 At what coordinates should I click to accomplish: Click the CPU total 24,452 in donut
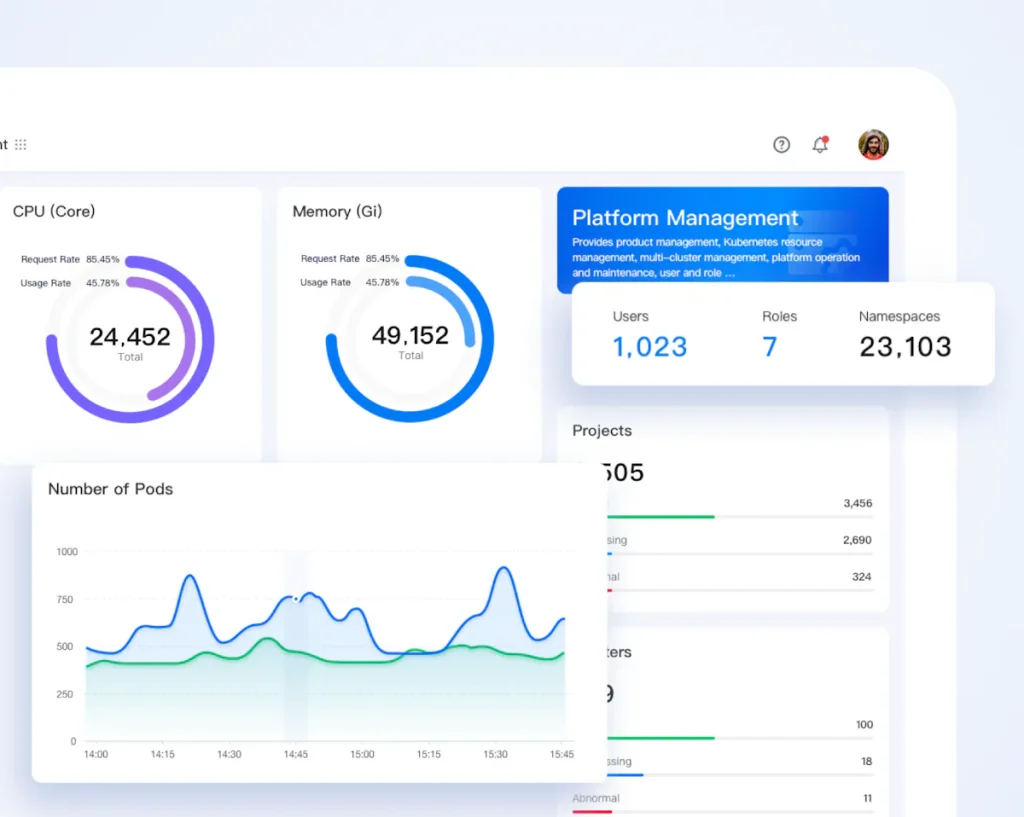[x=130, y=337]
